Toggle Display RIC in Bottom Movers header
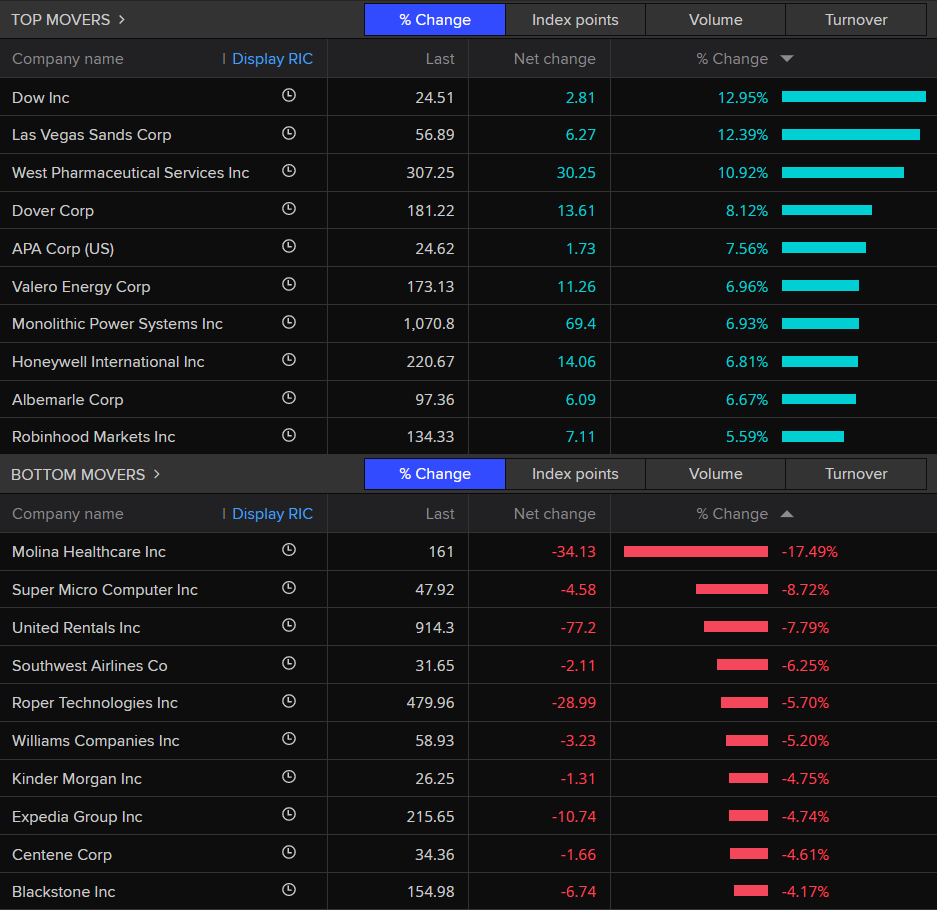 click(272, 514)
